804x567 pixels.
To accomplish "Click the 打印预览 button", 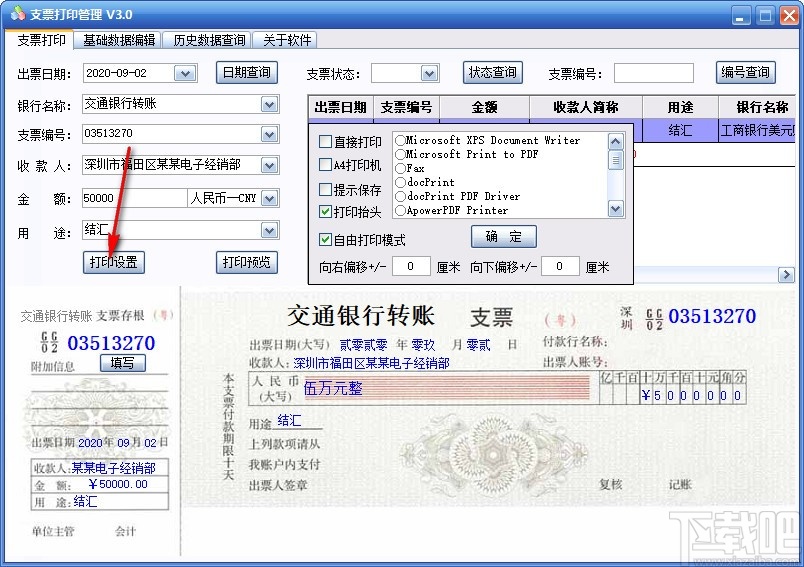I will 247,262.
